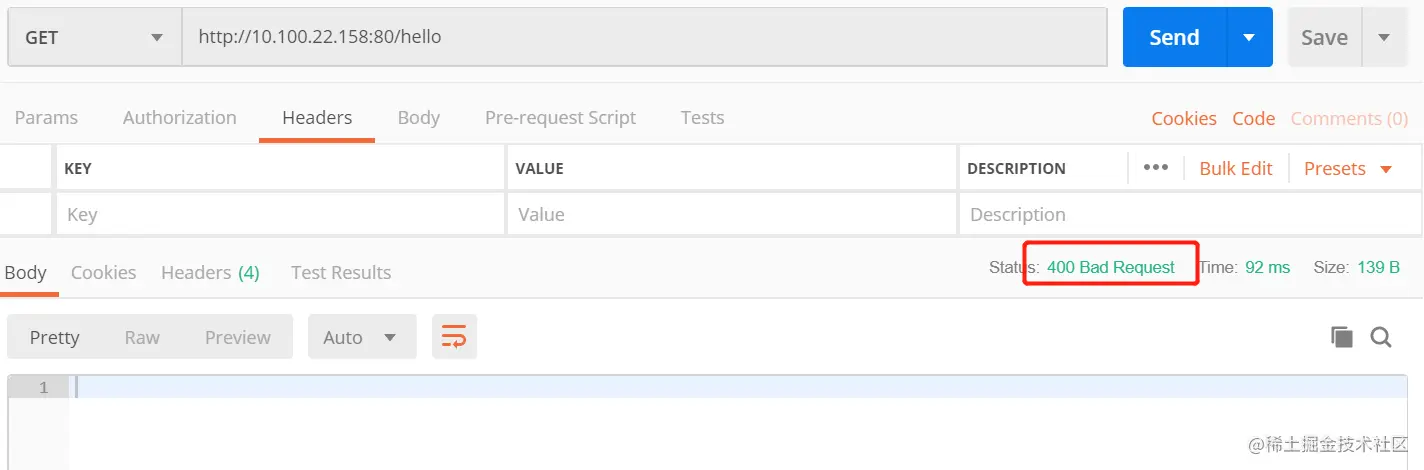Screen dimensions: 1424x470
Task: Click the header Key input field
Action: [x=280, y=215]
